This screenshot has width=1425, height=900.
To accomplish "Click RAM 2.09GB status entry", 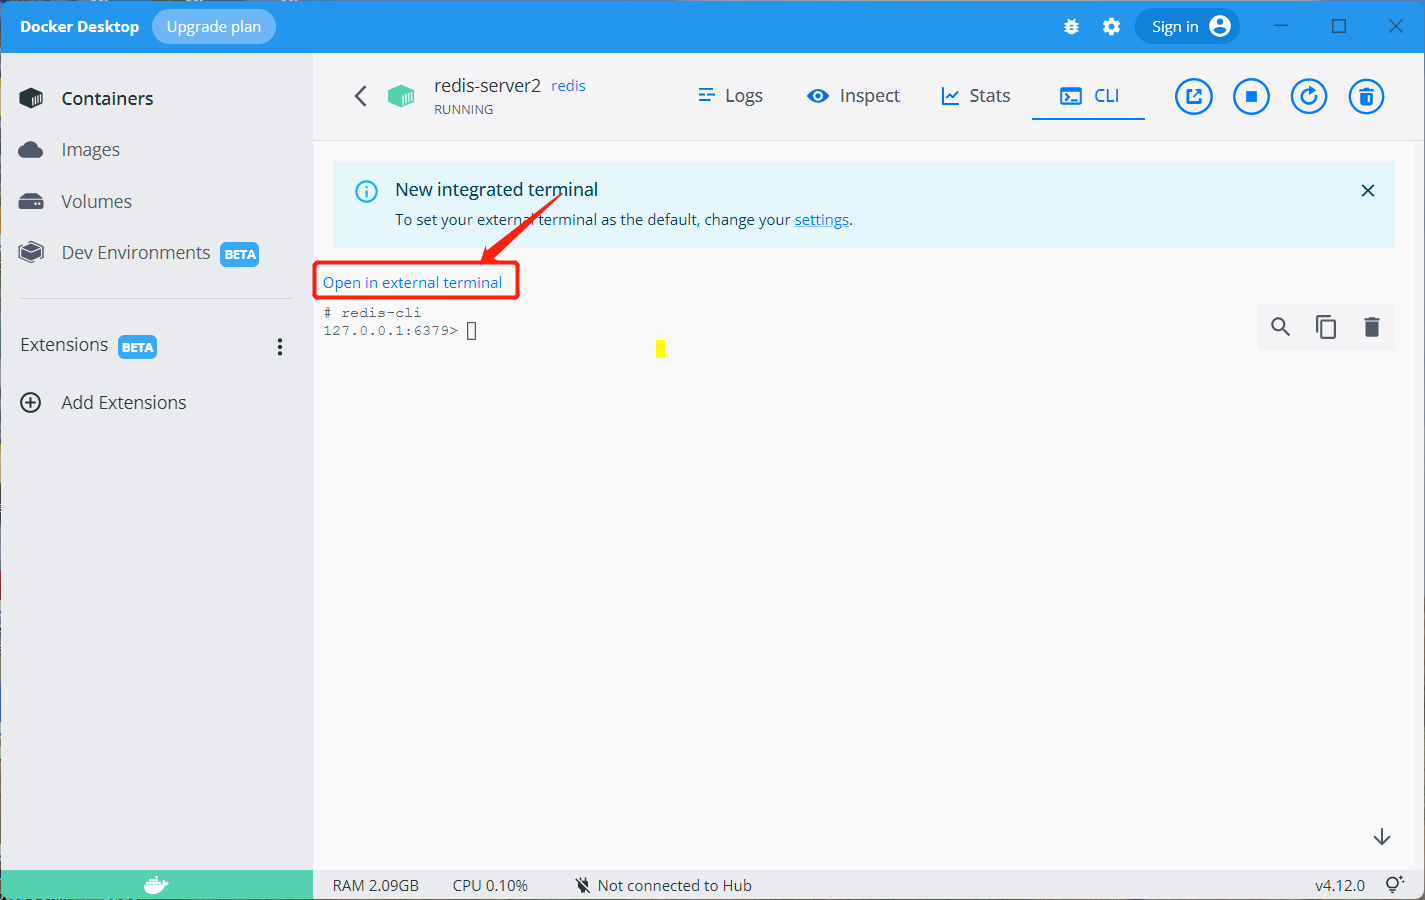I will (376, 885).
